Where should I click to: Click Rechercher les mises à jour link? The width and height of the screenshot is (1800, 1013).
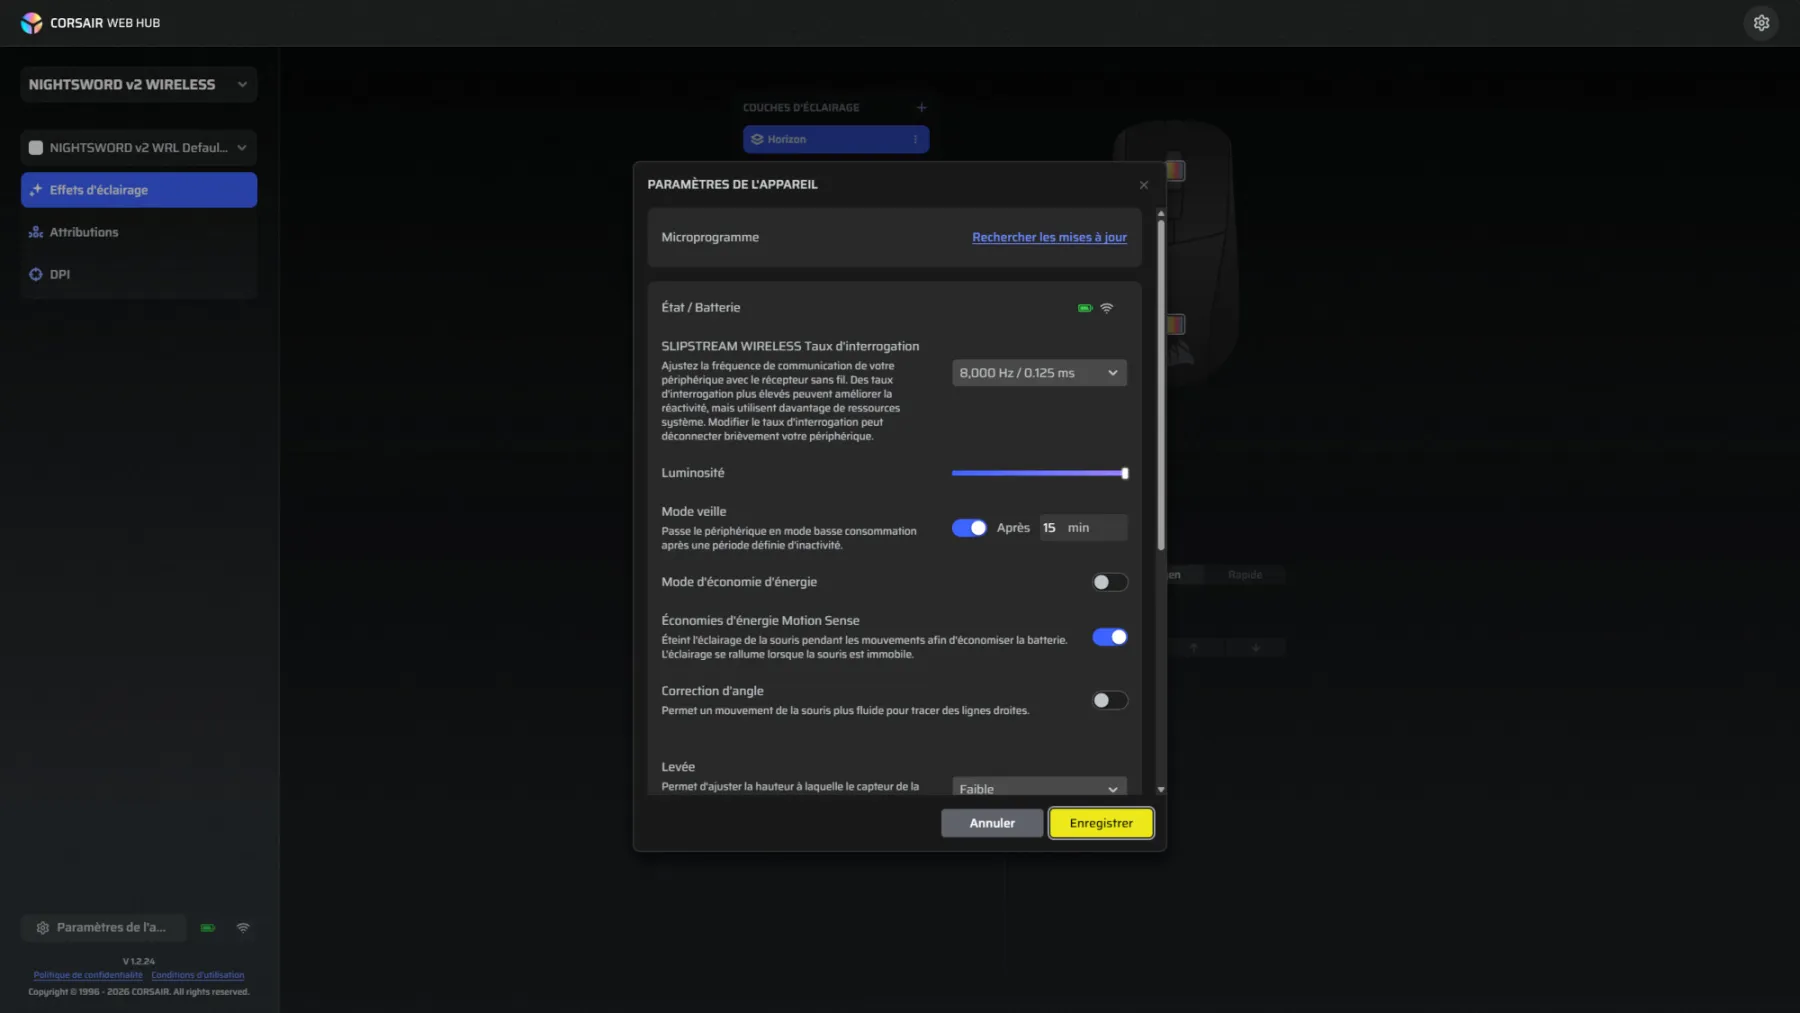pos(1049,238)
